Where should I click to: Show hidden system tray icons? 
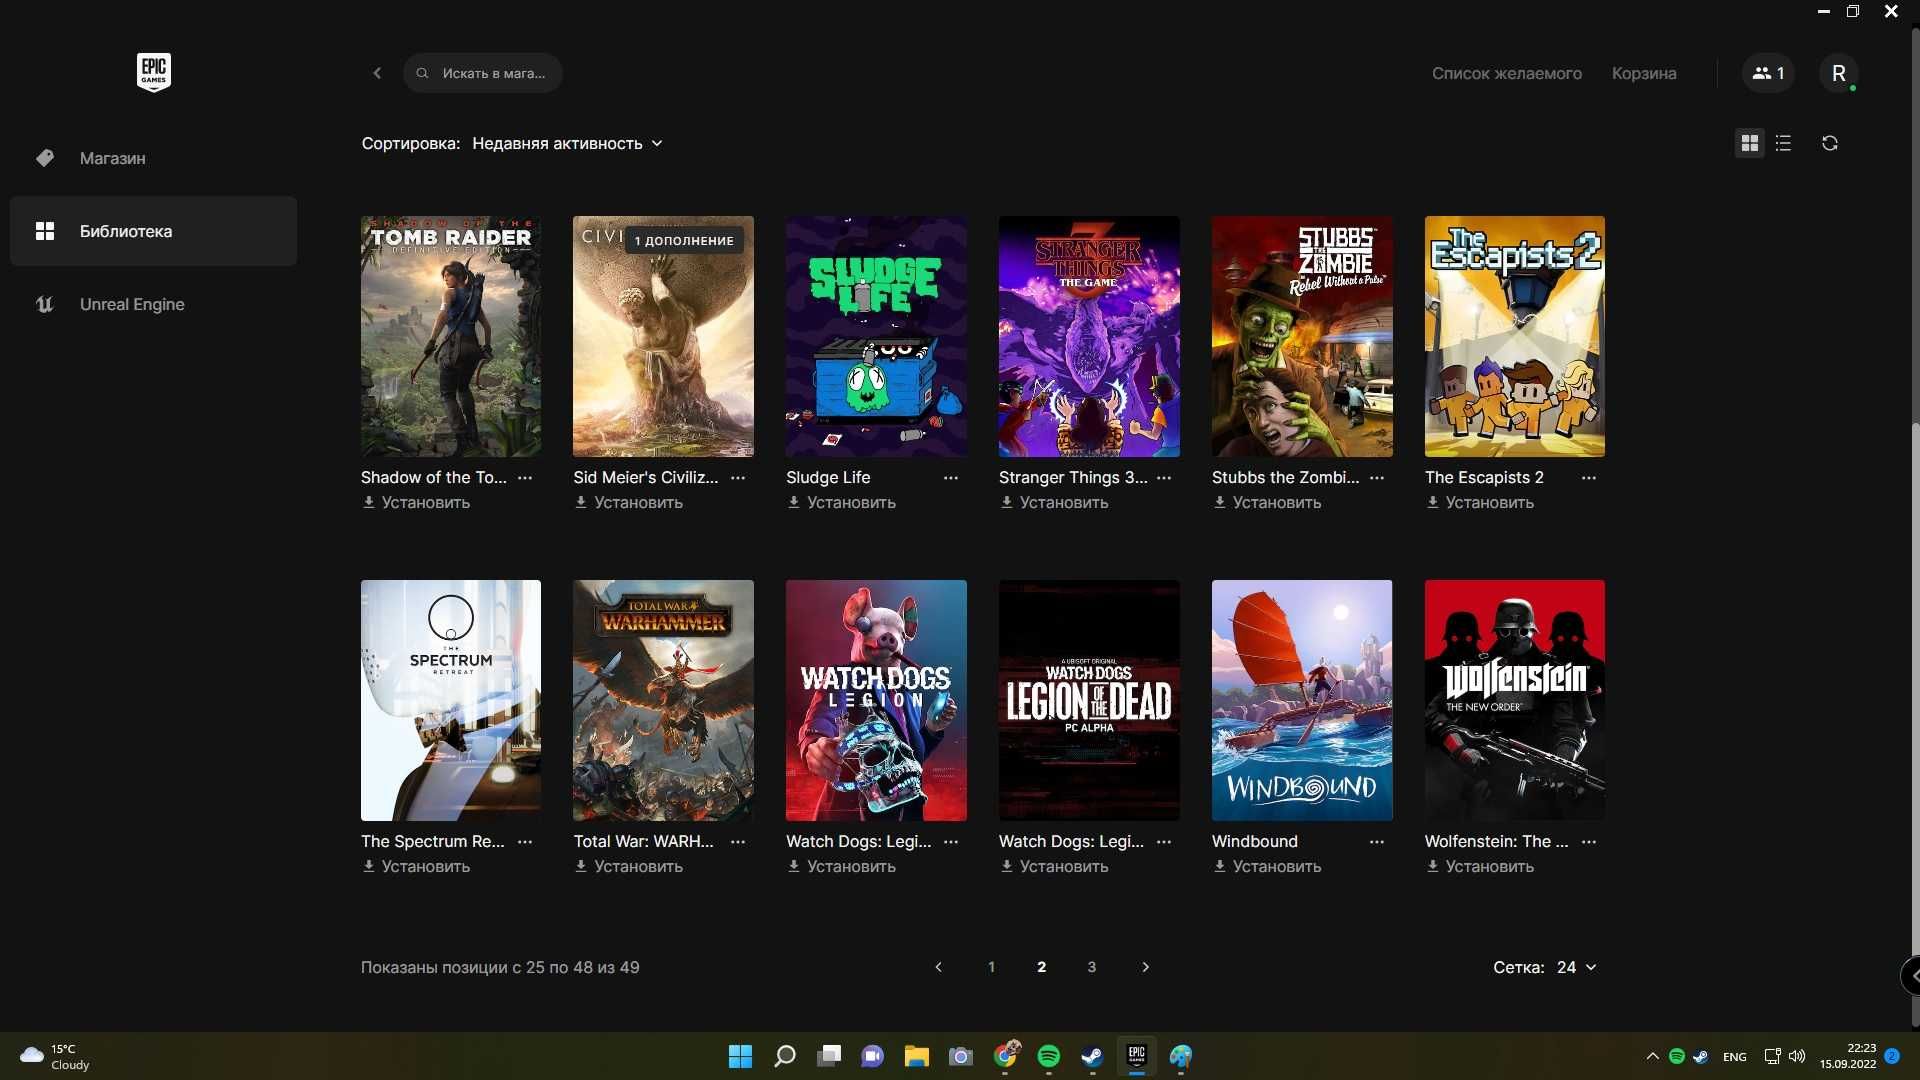pos(1652,1056)
